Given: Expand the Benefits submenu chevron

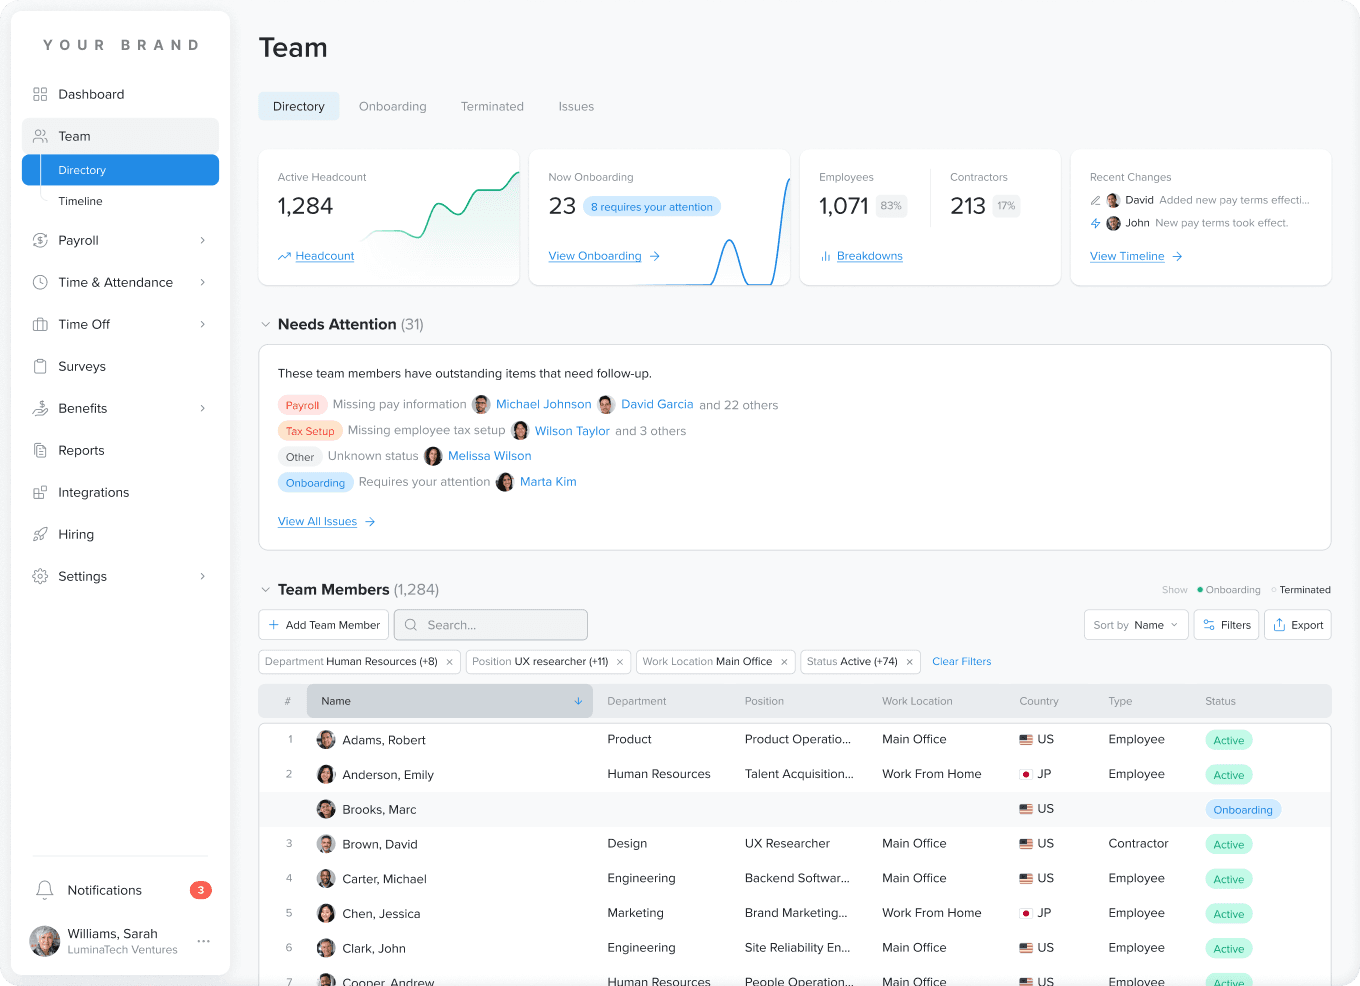Looking at the screenshot, I should [202, 408].
